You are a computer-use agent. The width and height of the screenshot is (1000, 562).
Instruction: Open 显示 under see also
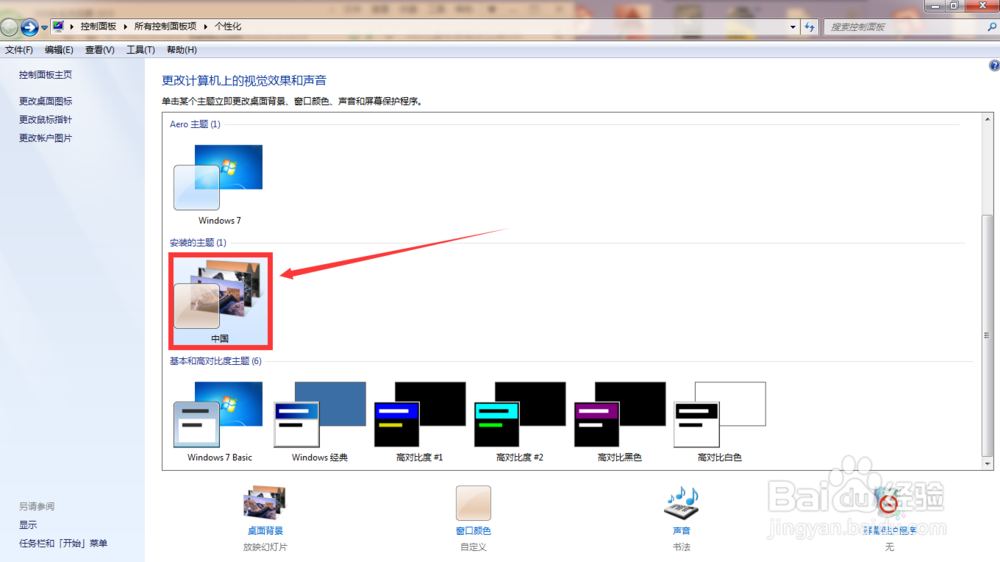[x=28, y=525]
